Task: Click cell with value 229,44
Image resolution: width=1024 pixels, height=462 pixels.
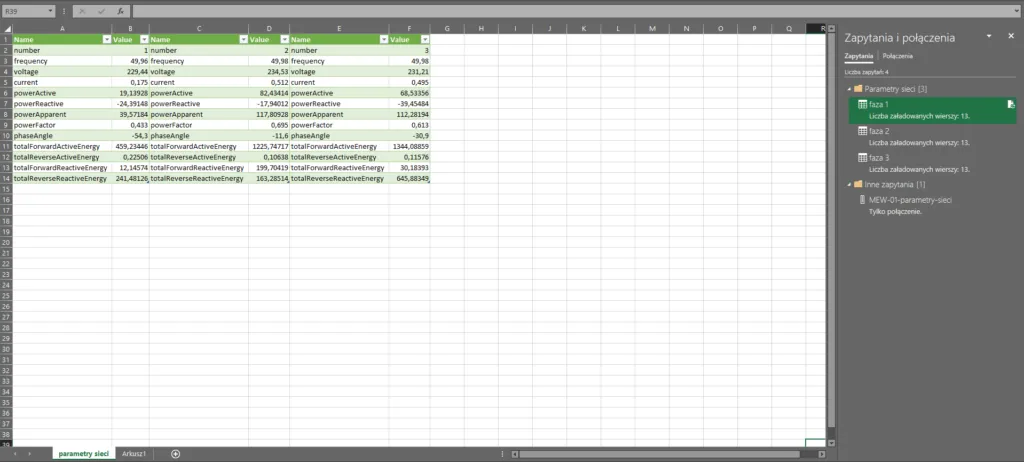Action: click(131, 71)
